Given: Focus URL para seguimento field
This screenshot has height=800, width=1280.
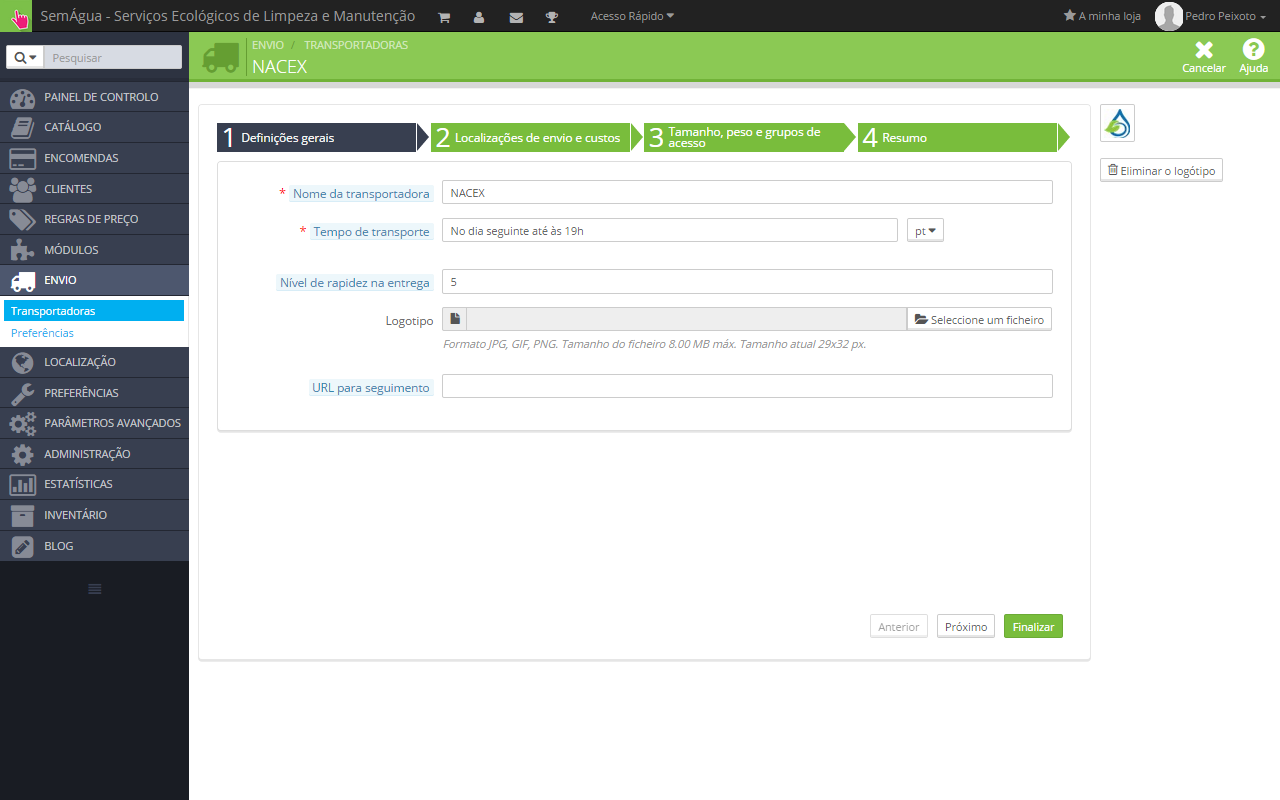Looking at the screenshot, I should [x=747, y=386].
